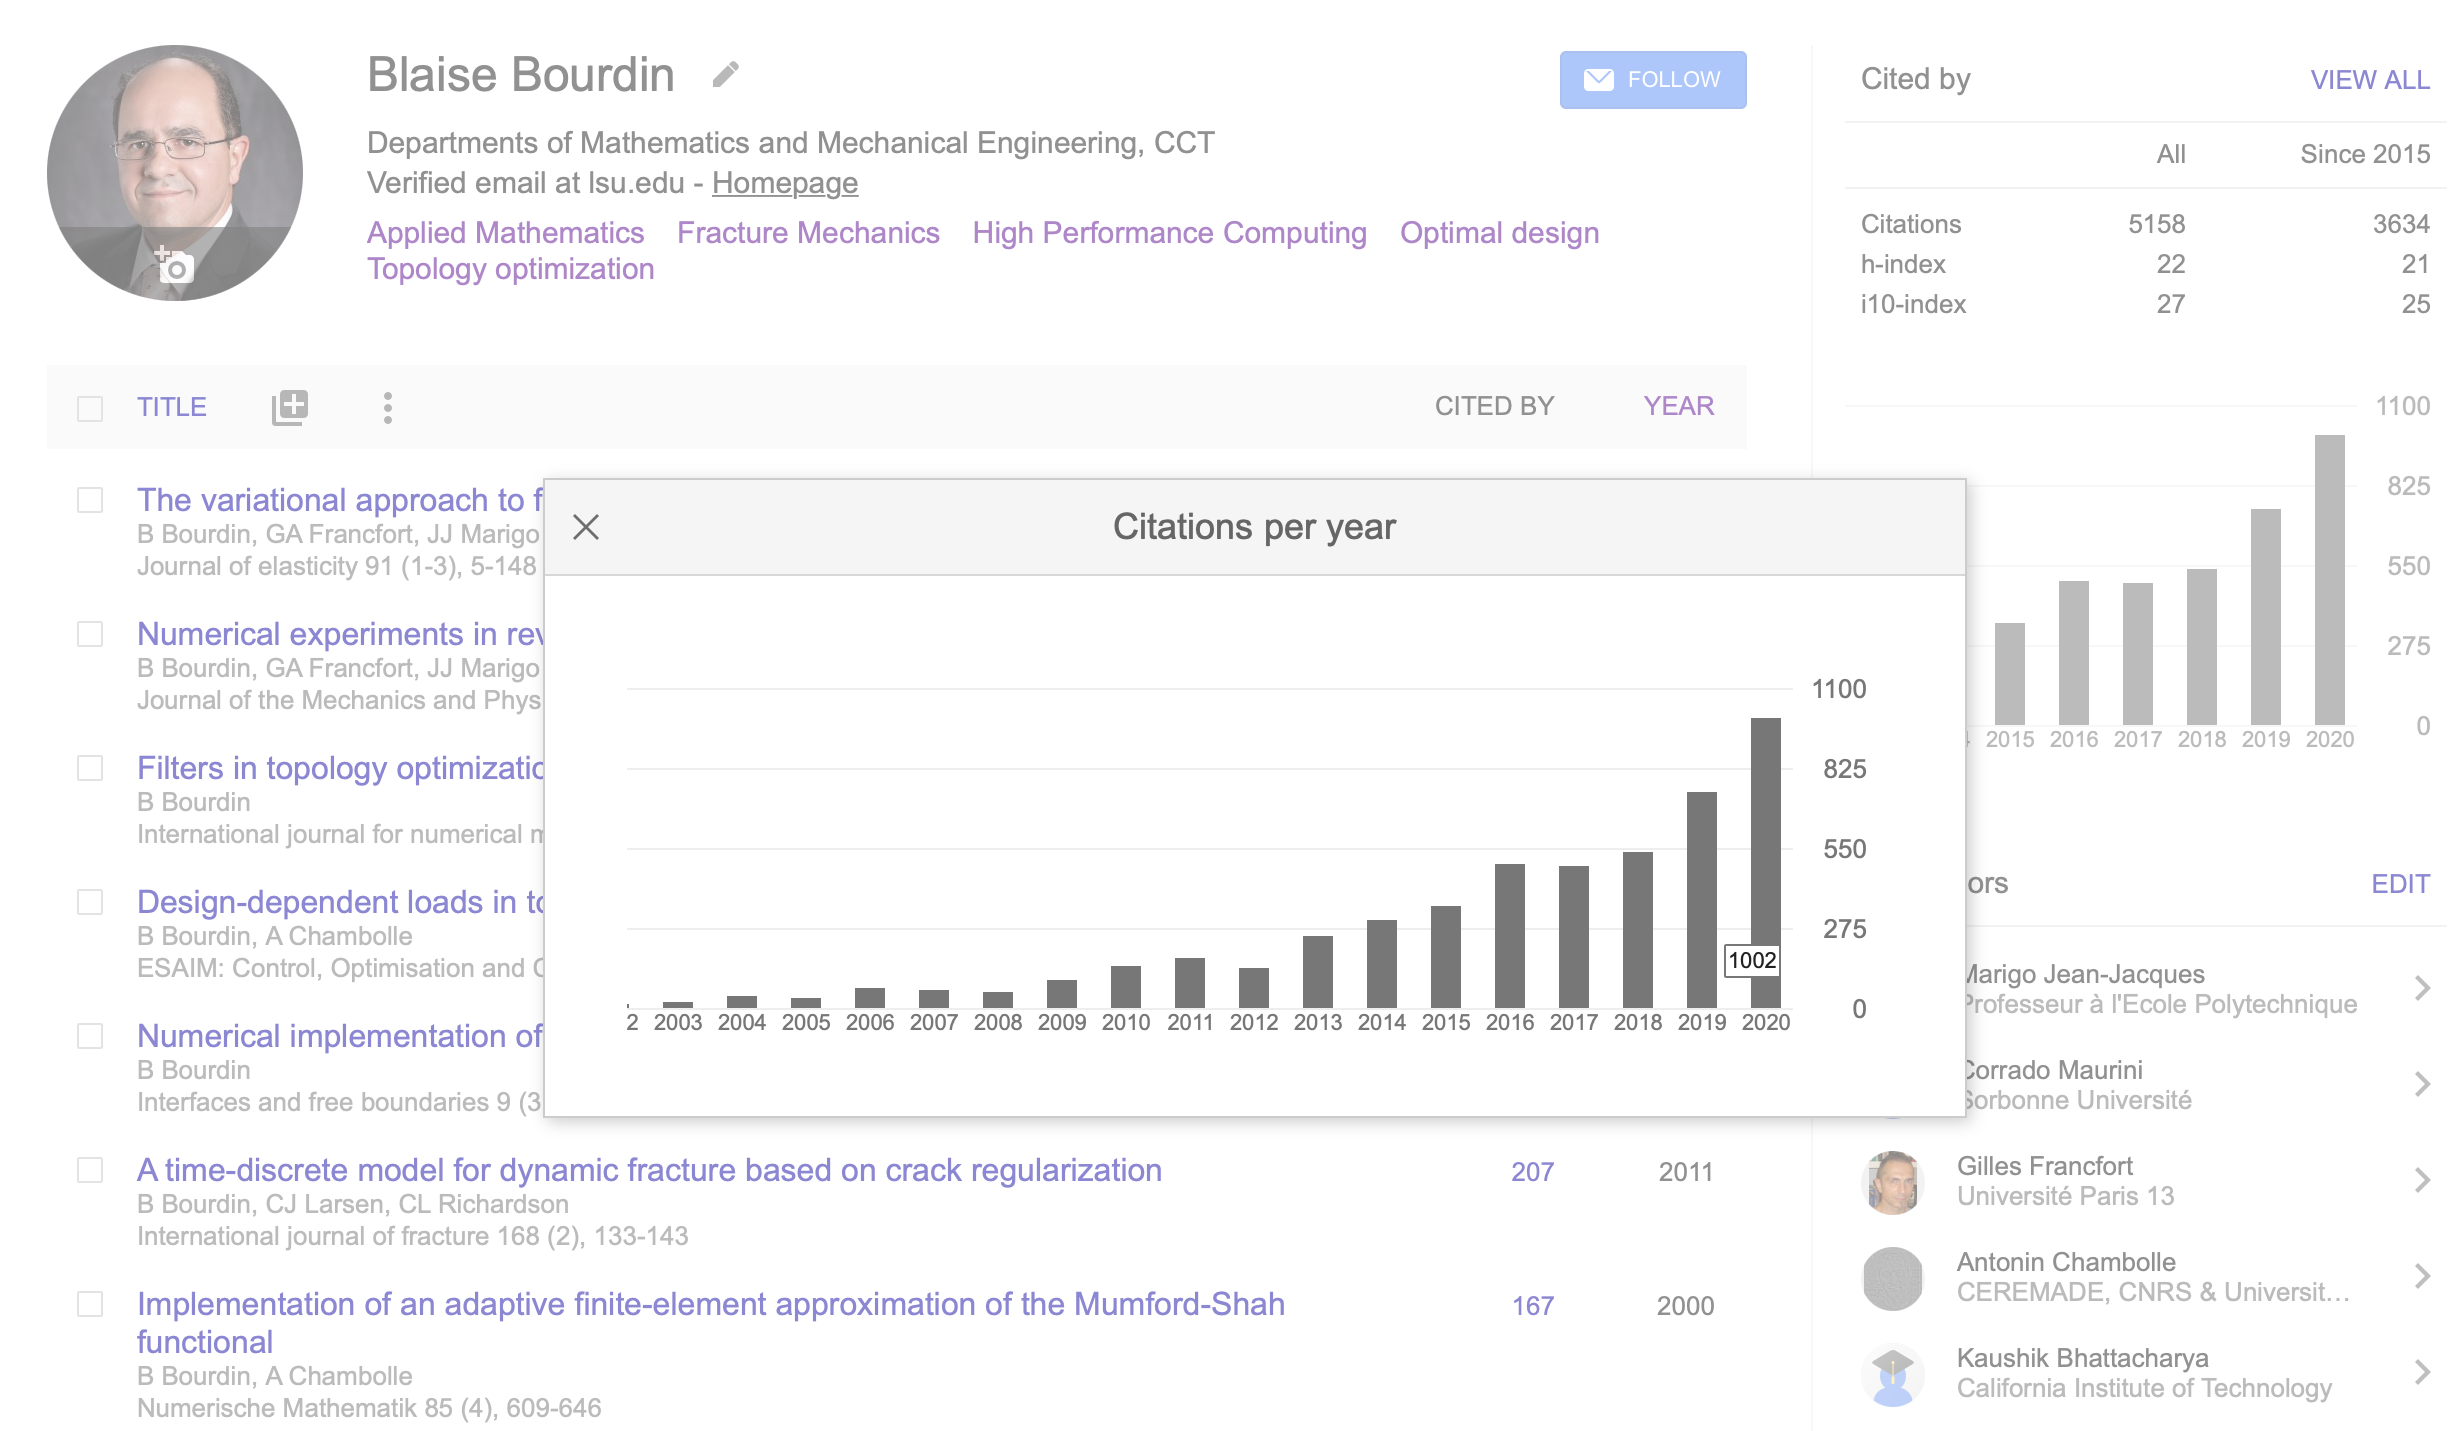
Task: Click Gilles Francfort's profile avatar
Action: pyautogui.click(x=1892, y=1181)
